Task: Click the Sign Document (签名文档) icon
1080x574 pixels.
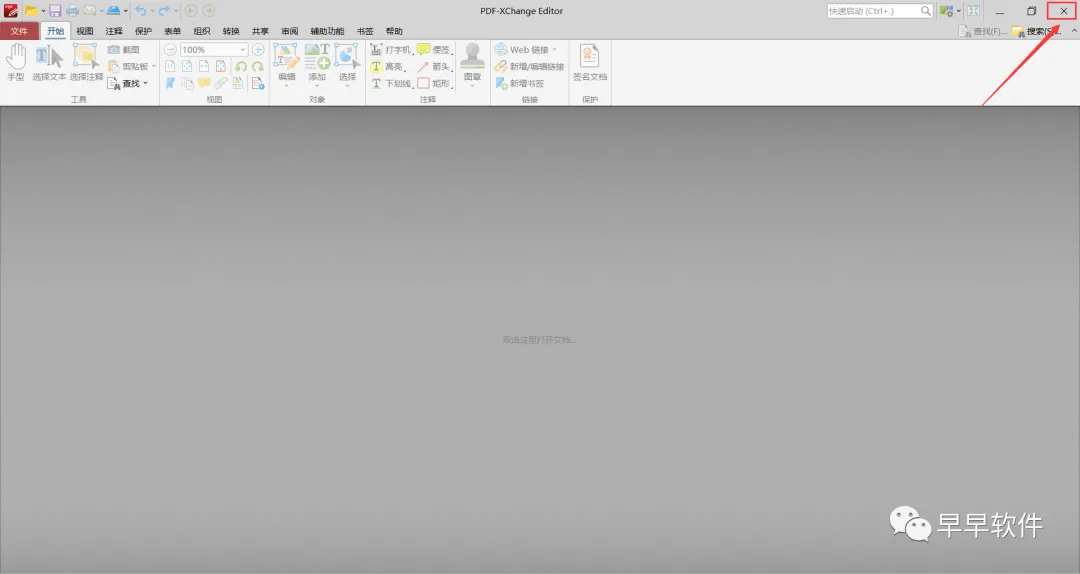Action: (590, 63)
